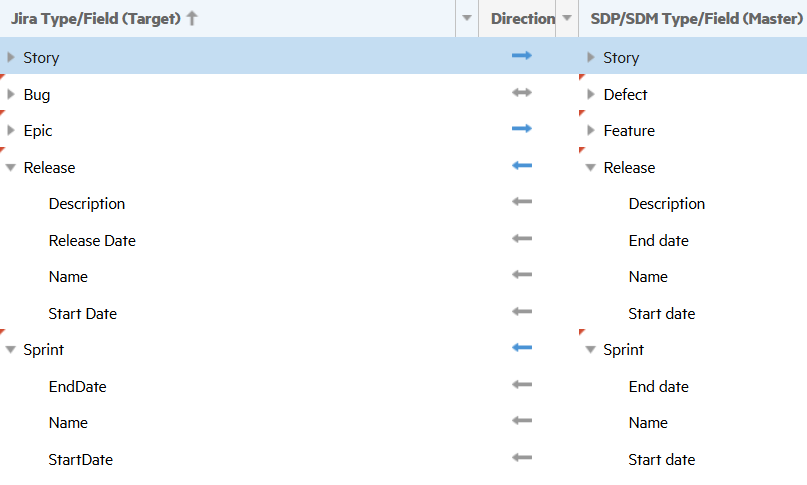Open Jira Type/Field column filter dropdown
Image resolution: width=807 pixels, height=485 pixels.
pyautogui.click(x=466, y=19)
